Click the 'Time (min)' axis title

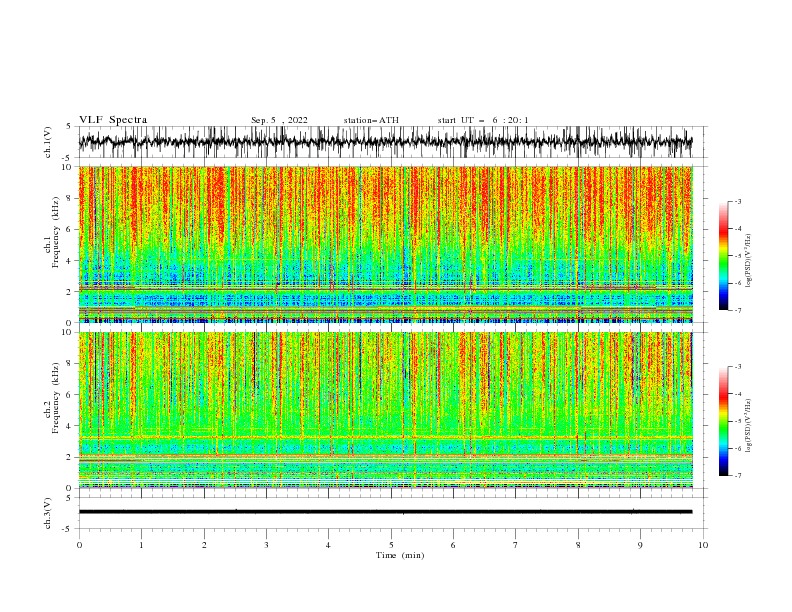point(400,555)
